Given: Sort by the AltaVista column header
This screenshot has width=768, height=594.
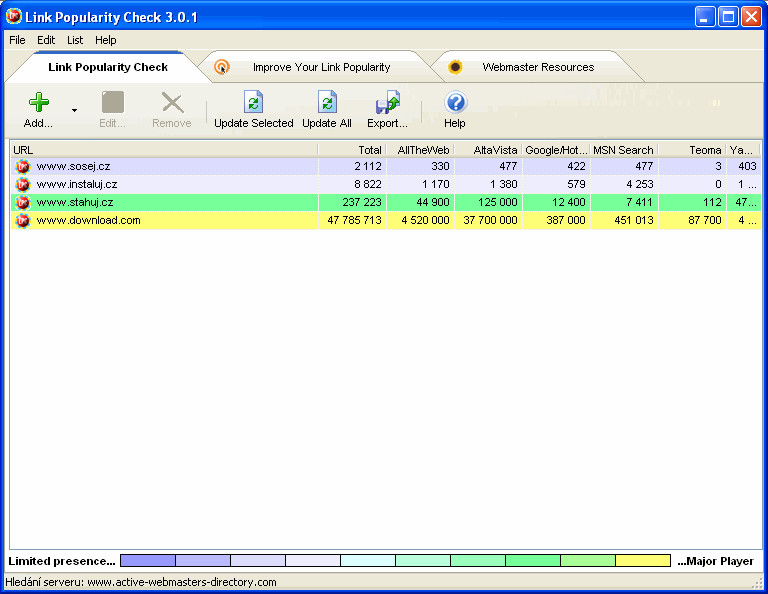Looking at the screenshot, I should 488,150.
